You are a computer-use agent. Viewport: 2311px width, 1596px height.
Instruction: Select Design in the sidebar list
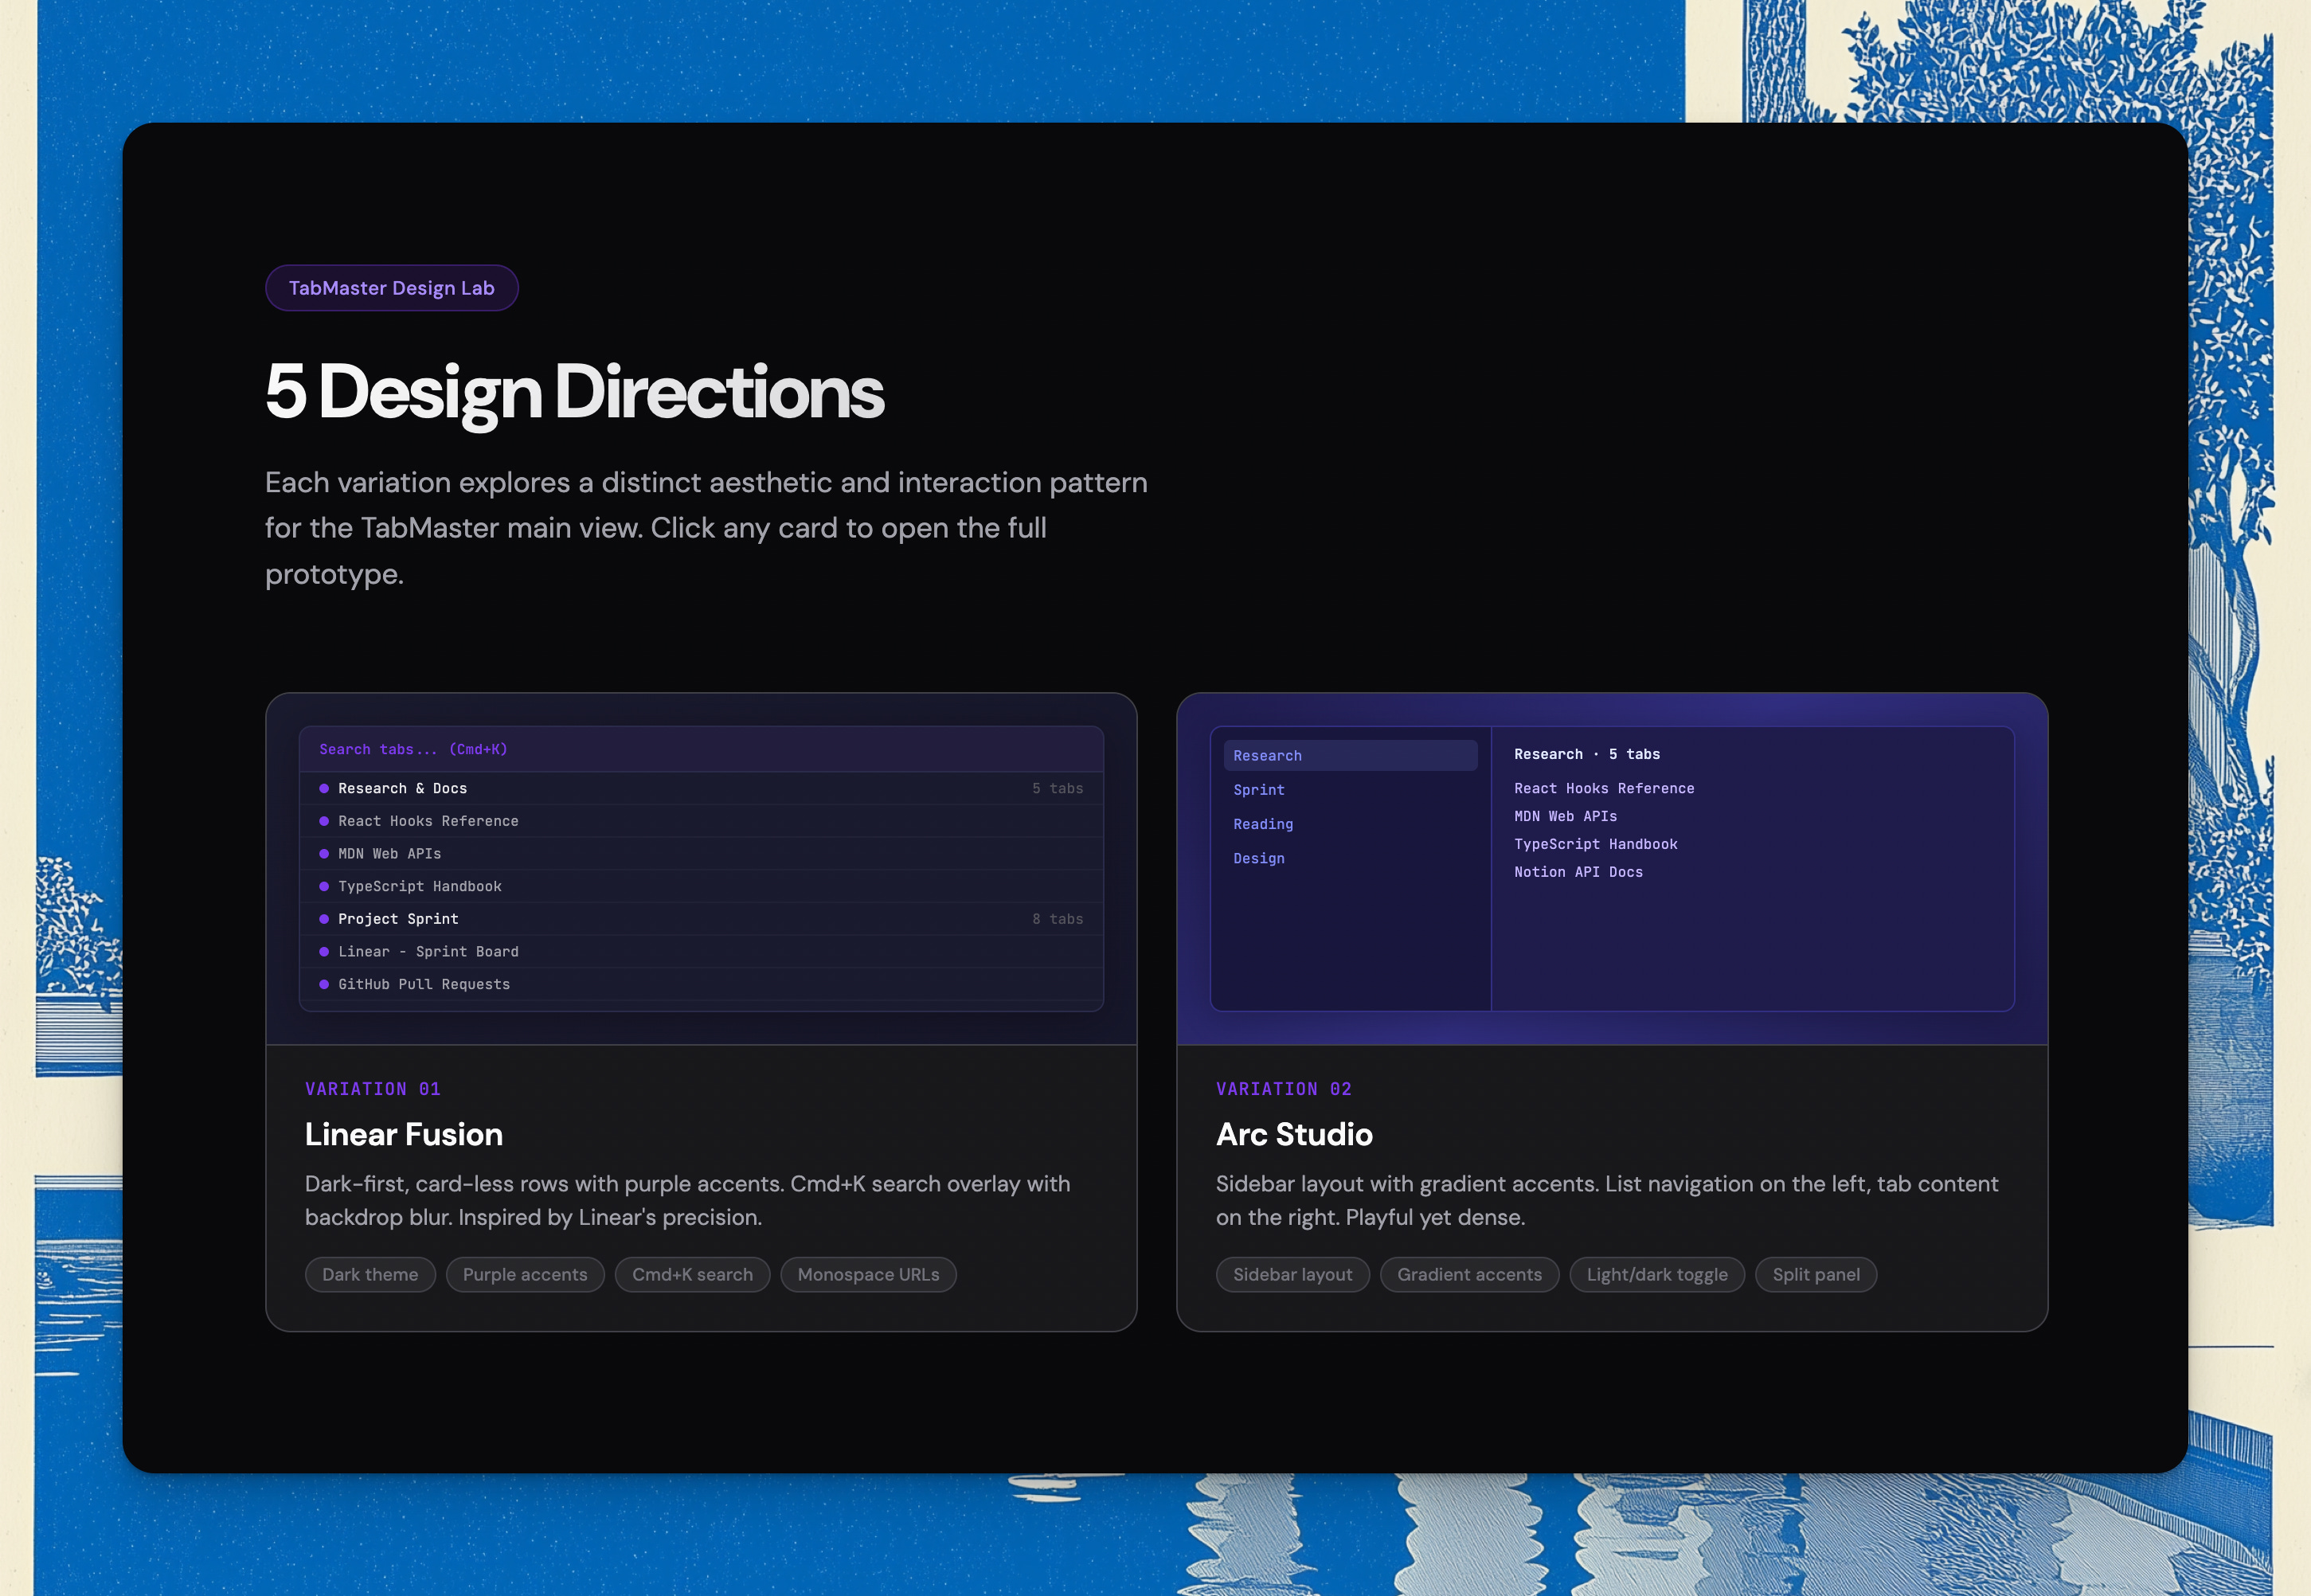click(x=1259, y=858)
